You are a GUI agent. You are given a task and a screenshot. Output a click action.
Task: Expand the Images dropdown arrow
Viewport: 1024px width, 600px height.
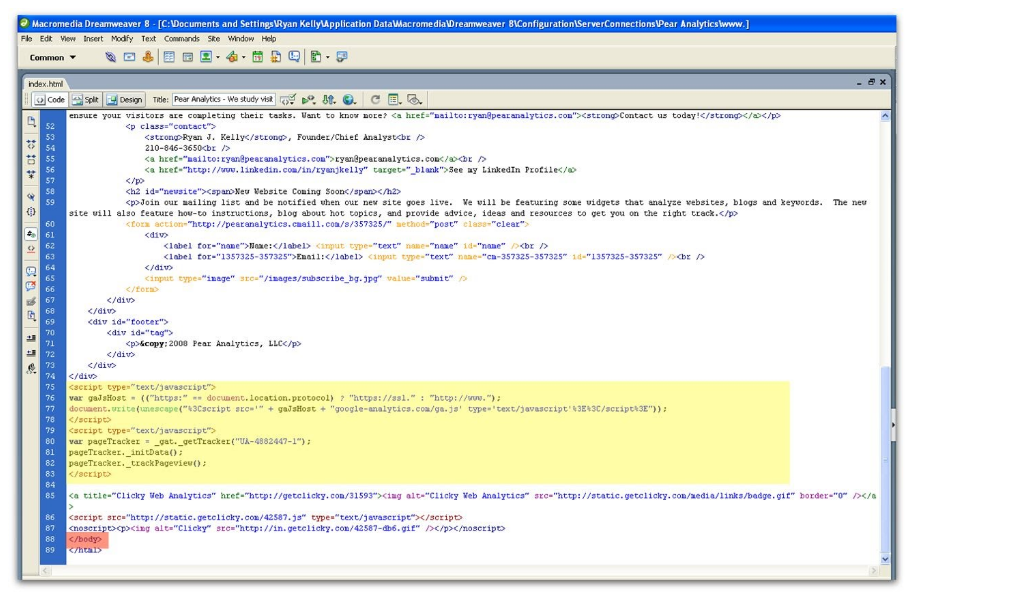217,57
